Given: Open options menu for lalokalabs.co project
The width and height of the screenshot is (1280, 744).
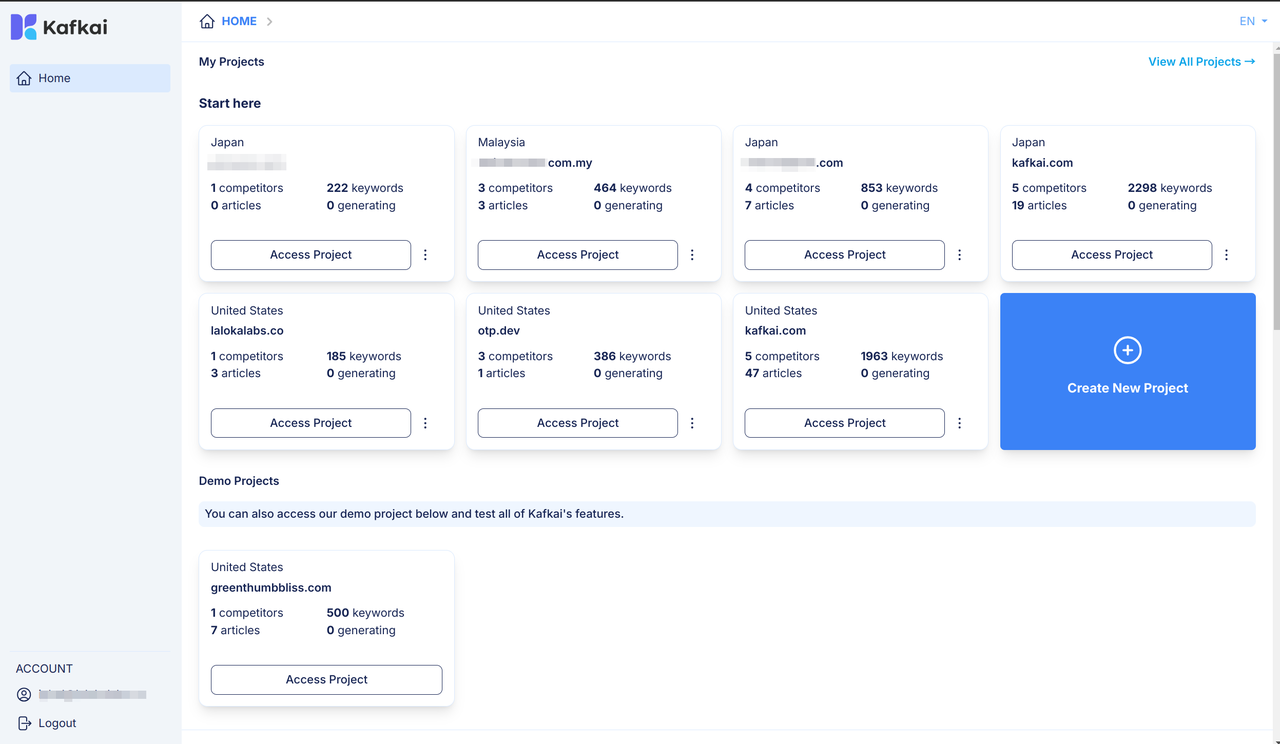Looking at the screenshot, I should [425, 423].
